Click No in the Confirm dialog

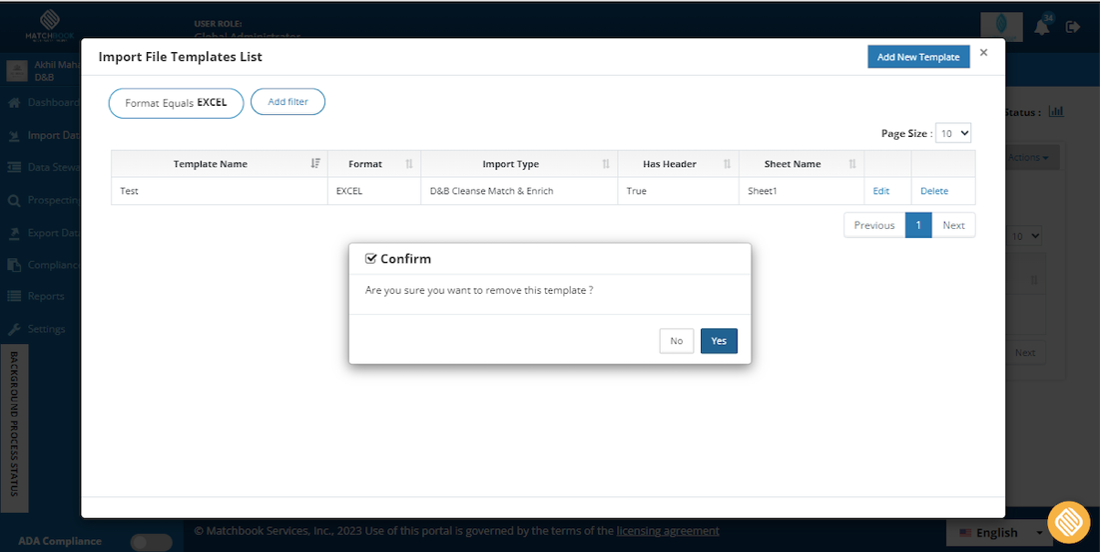[676, 341]
